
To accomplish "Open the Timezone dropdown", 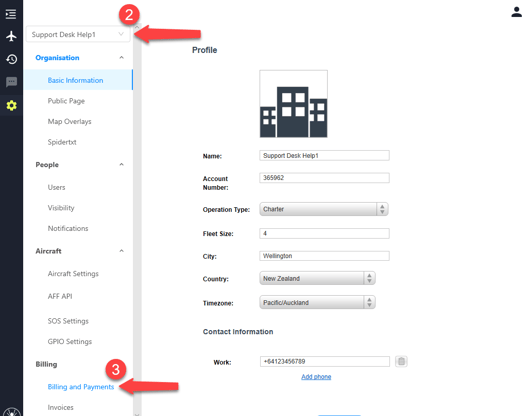I will pos(317,302).
